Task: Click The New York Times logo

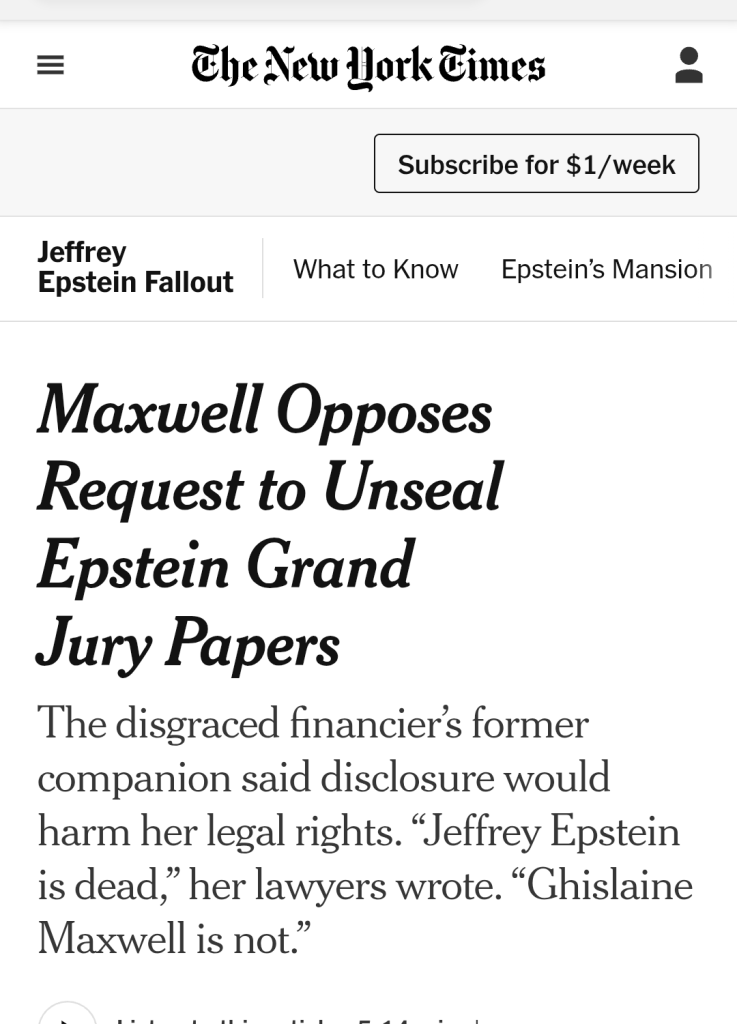Action: (x=368, y=66)
